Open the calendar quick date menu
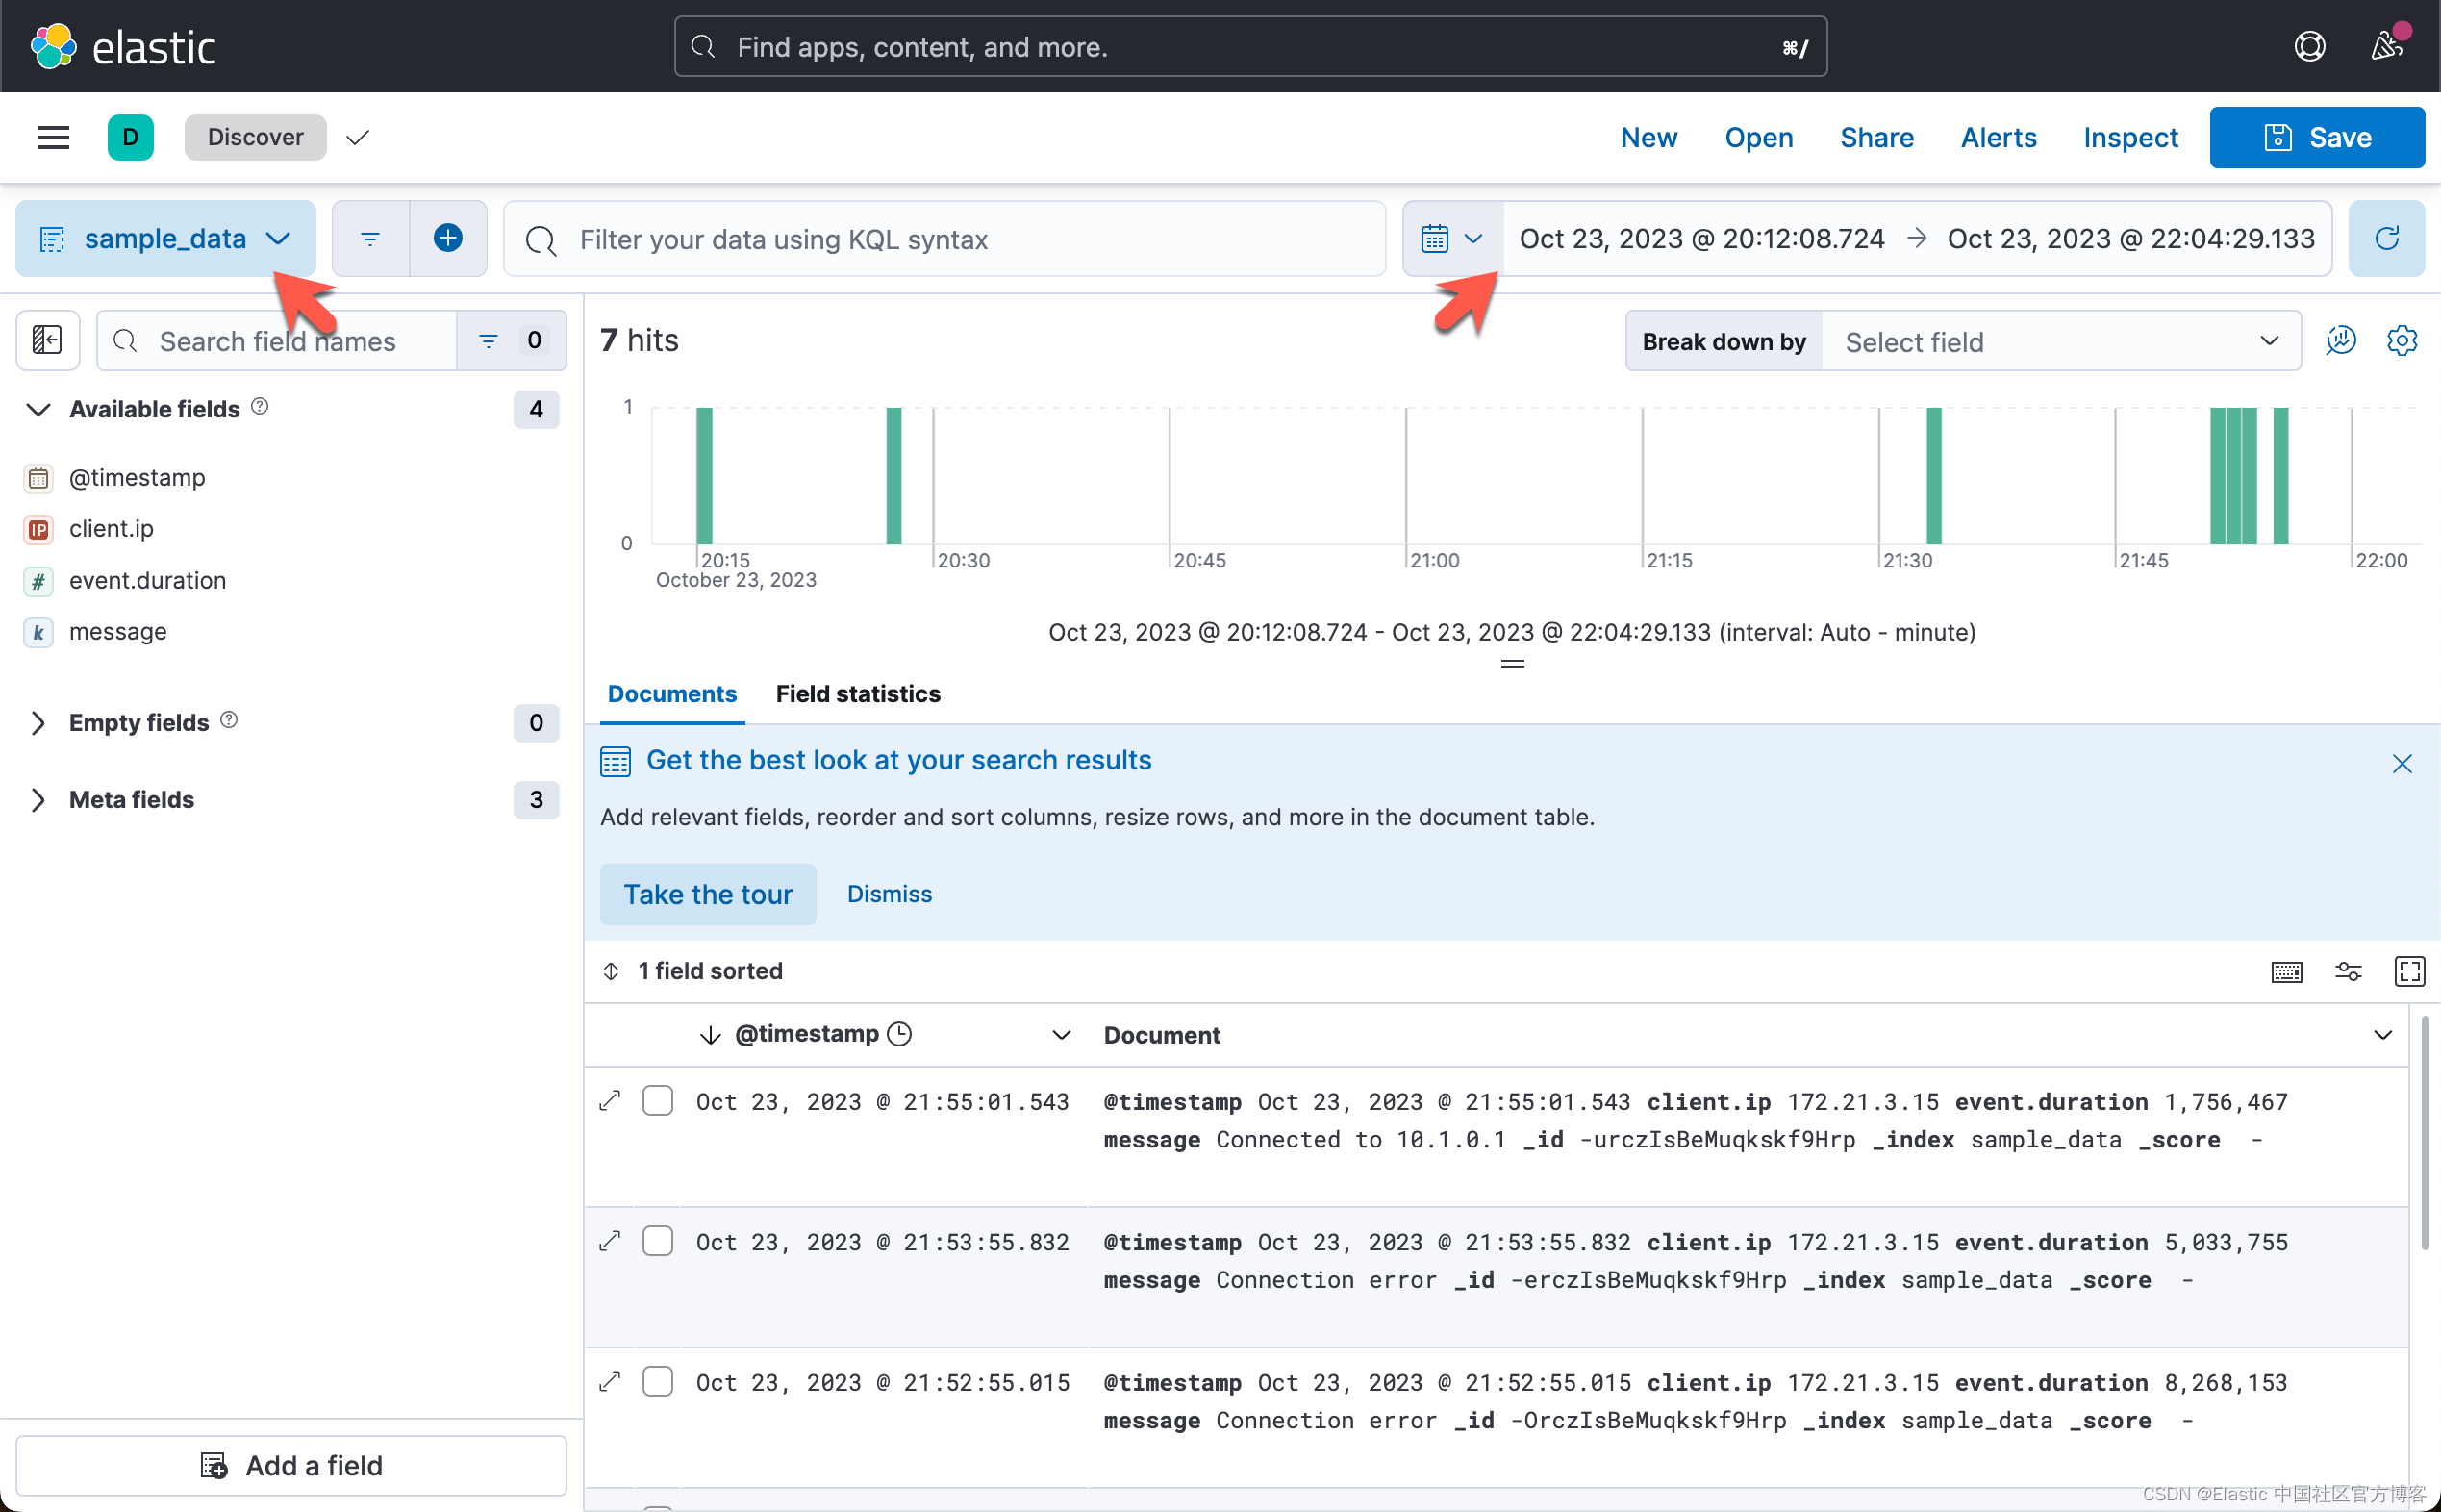This screenshot has height=1512, width=2441. [1451, 238]
